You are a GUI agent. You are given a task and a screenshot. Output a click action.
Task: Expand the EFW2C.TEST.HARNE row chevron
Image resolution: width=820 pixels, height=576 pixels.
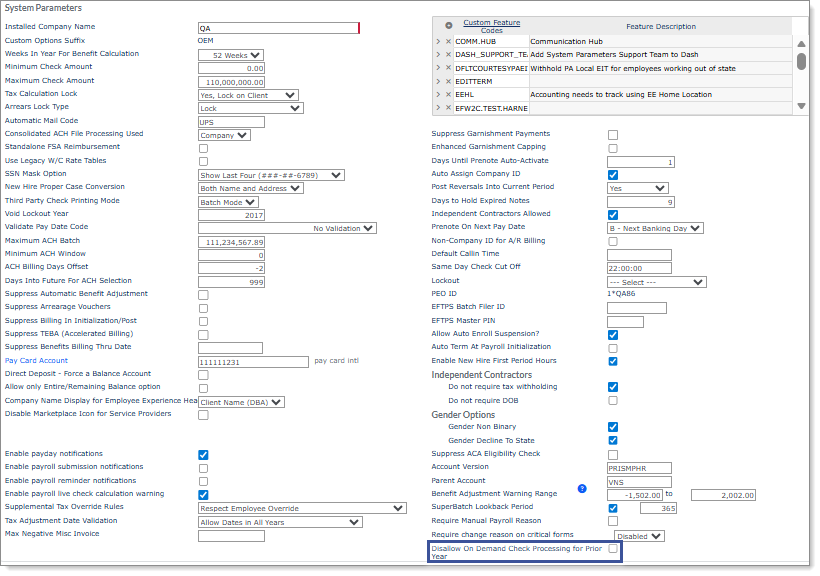coord(438,107)
